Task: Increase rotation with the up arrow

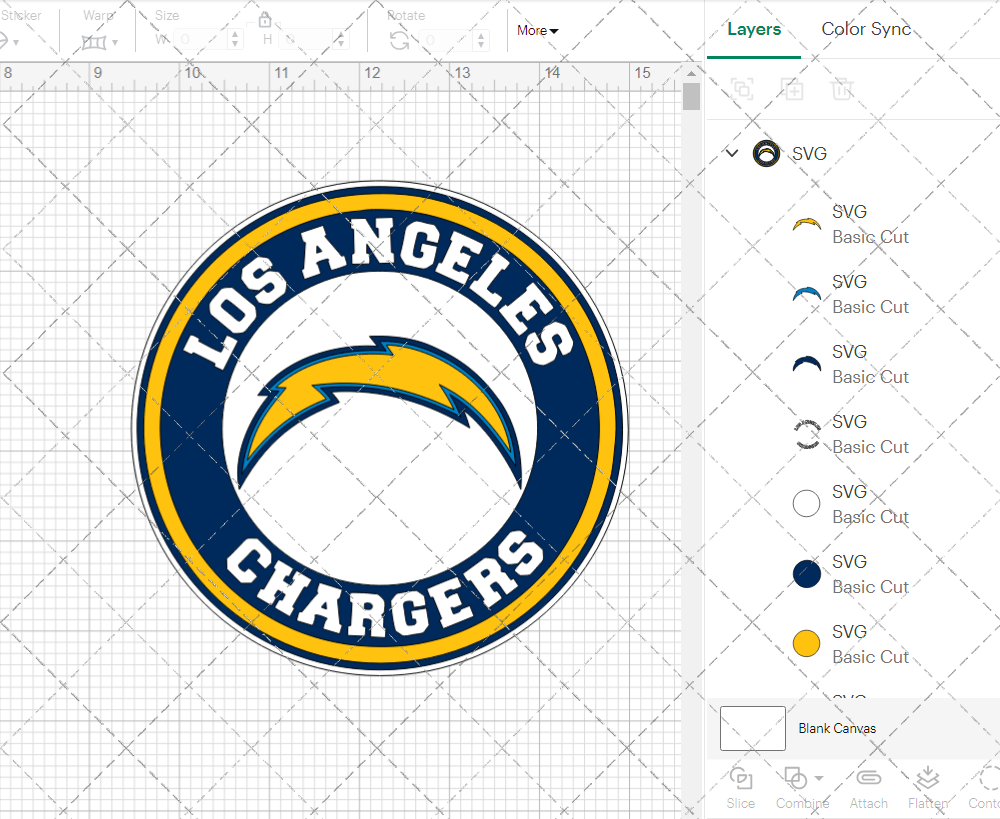Action: point(481,35)
